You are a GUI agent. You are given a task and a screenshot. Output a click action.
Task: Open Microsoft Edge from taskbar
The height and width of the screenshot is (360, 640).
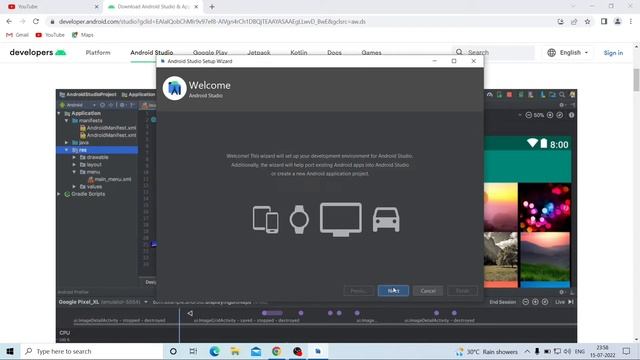pos(214,351)
